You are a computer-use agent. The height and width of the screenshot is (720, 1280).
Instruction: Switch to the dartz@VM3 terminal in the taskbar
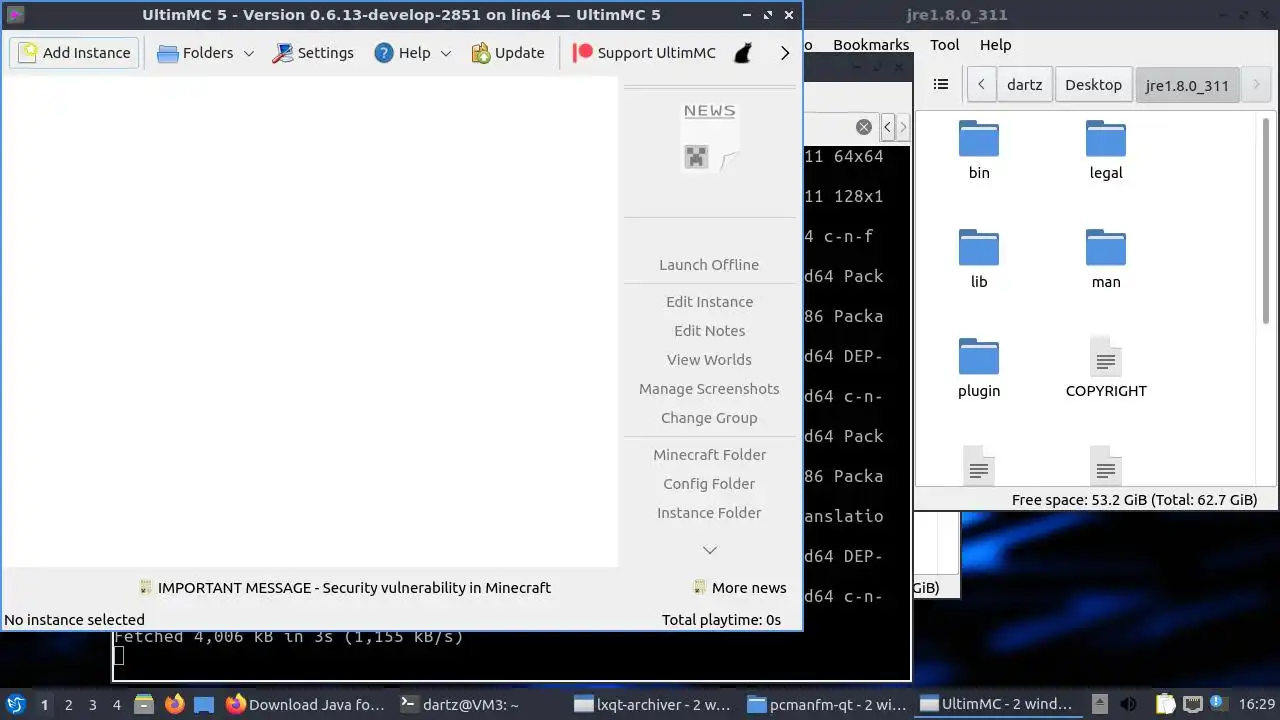[x=480, y=705]
